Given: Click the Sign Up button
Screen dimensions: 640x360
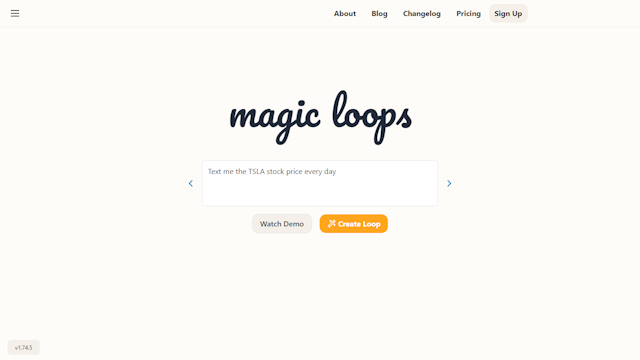Looking at the screenshot, I should pos(508,13).
